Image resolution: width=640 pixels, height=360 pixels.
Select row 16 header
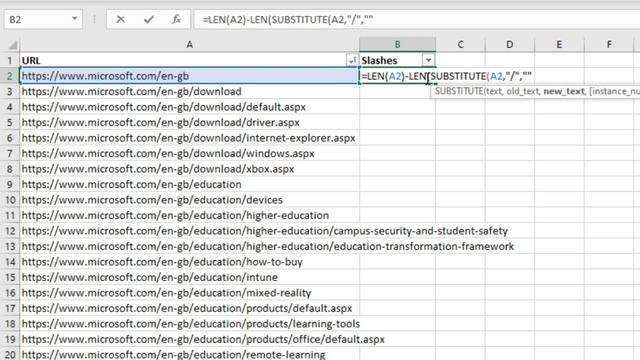9,293
